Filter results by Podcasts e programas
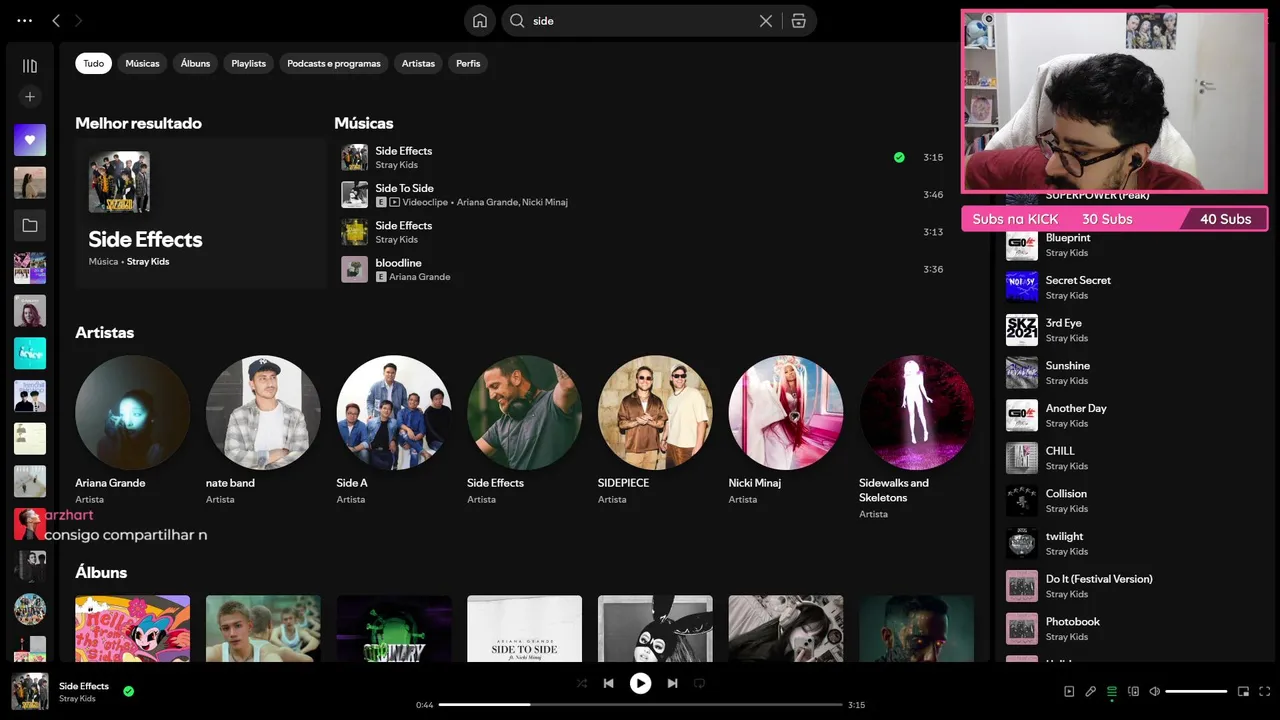Screen dimensions: 1280x720 [x=334, y=63]
